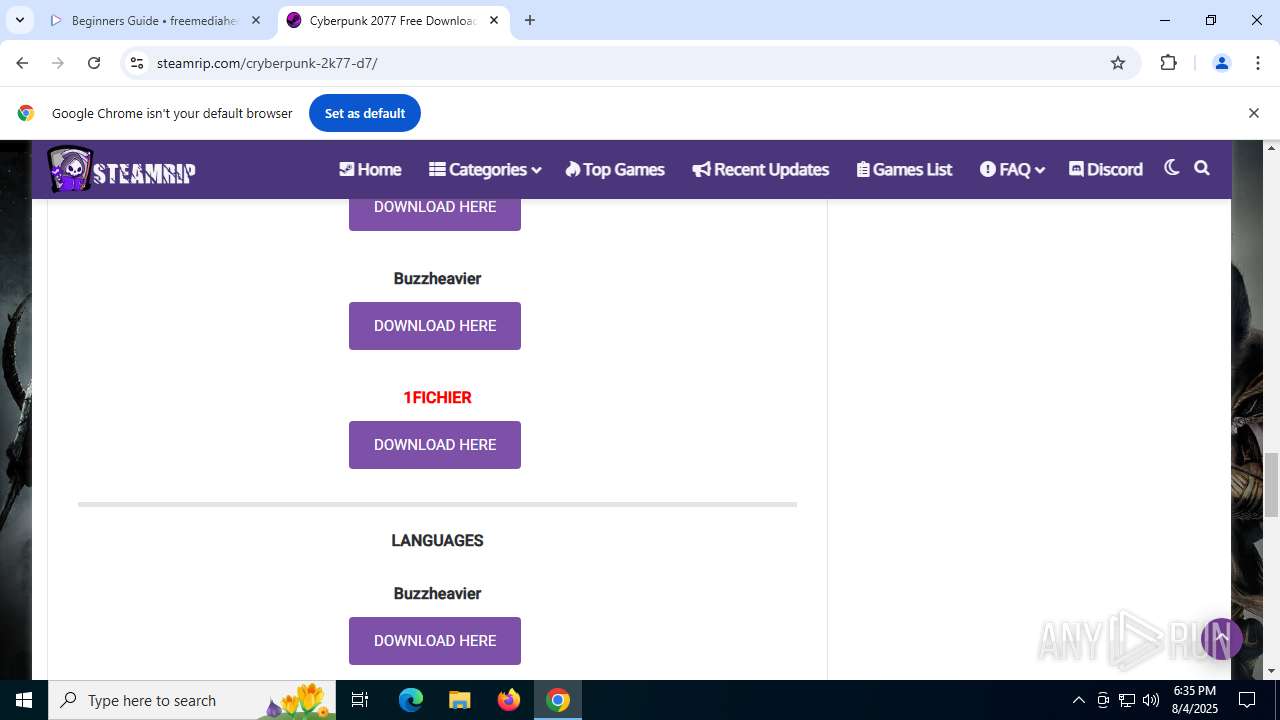
Task: Expand the FAQ dropdown menu
Action: click(1012, 169)
